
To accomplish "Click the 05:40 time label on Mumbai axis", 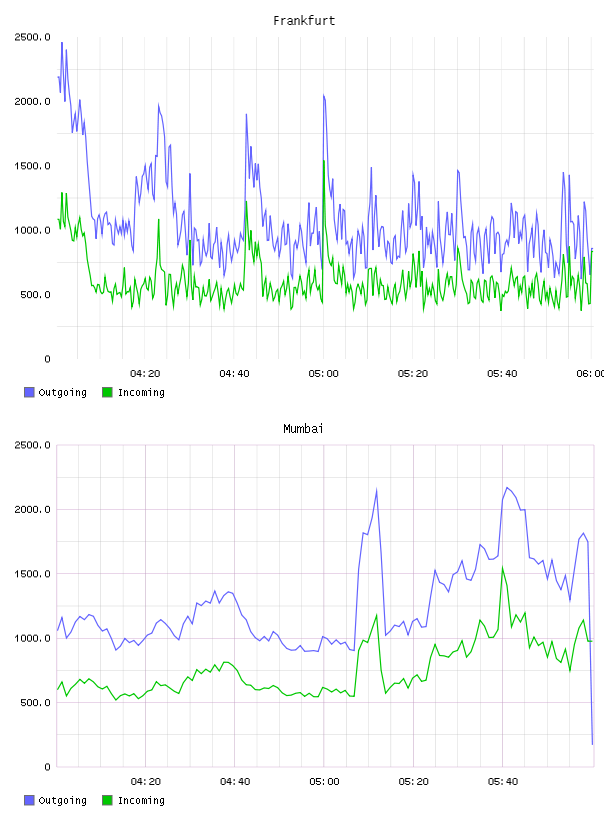I will tap(502, 782).
